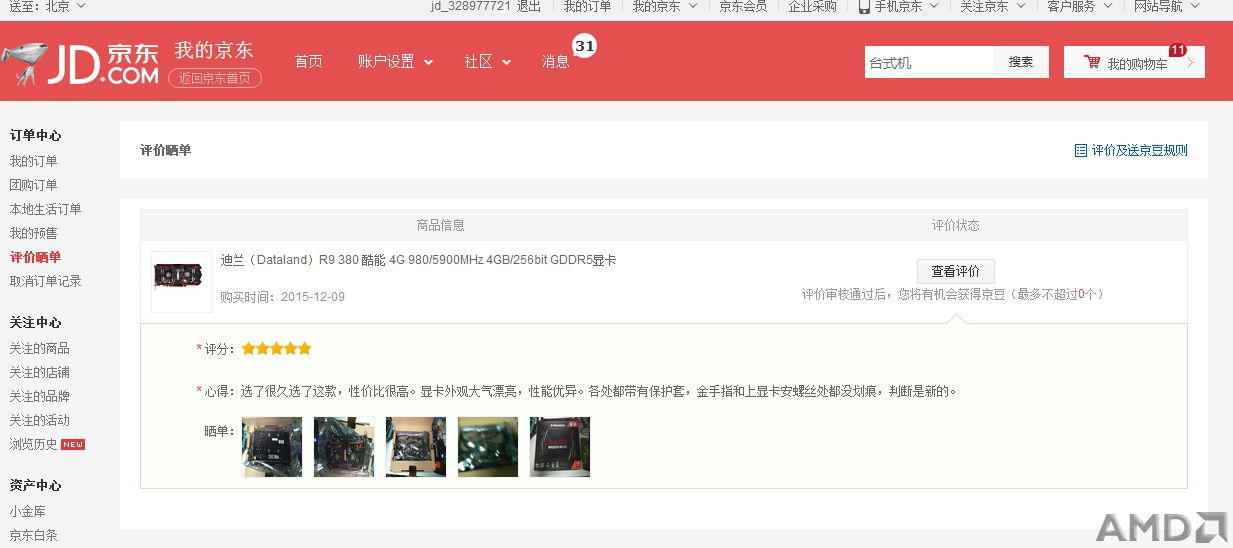Viewport: 1233px width, 548px height.
Task: Open 关注的品牌 in the sidebar
Action: point(40,396)
